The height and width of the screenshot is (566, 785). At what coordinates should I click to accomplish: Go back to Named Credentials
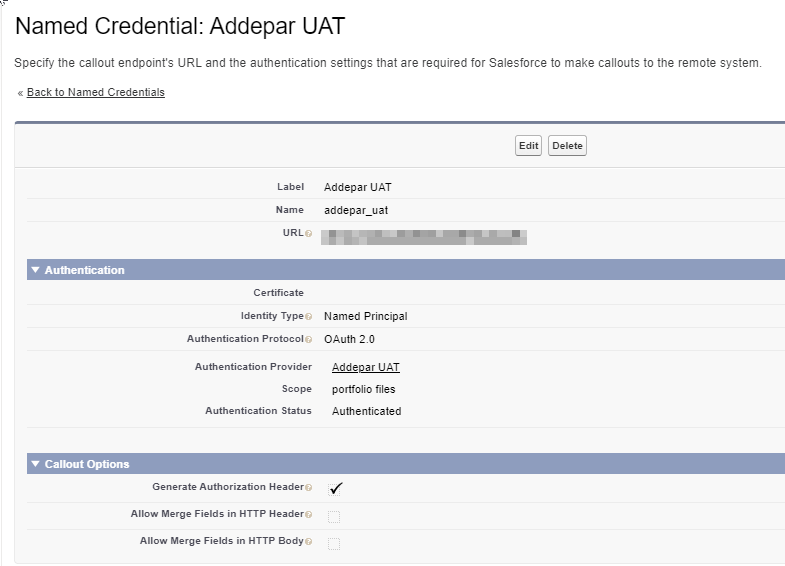96,93
